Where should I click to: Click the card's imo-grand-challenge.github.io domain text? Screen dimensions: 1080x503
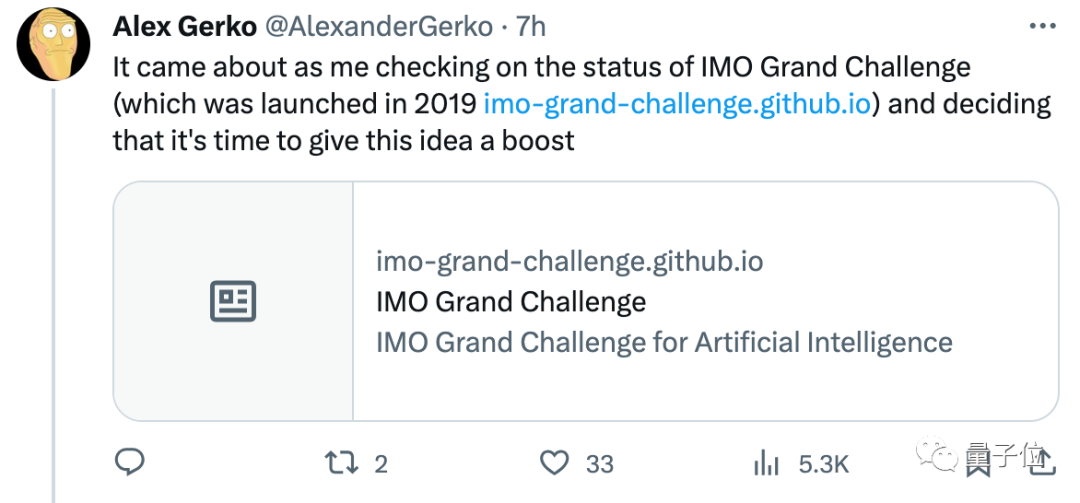click(570, 262)
